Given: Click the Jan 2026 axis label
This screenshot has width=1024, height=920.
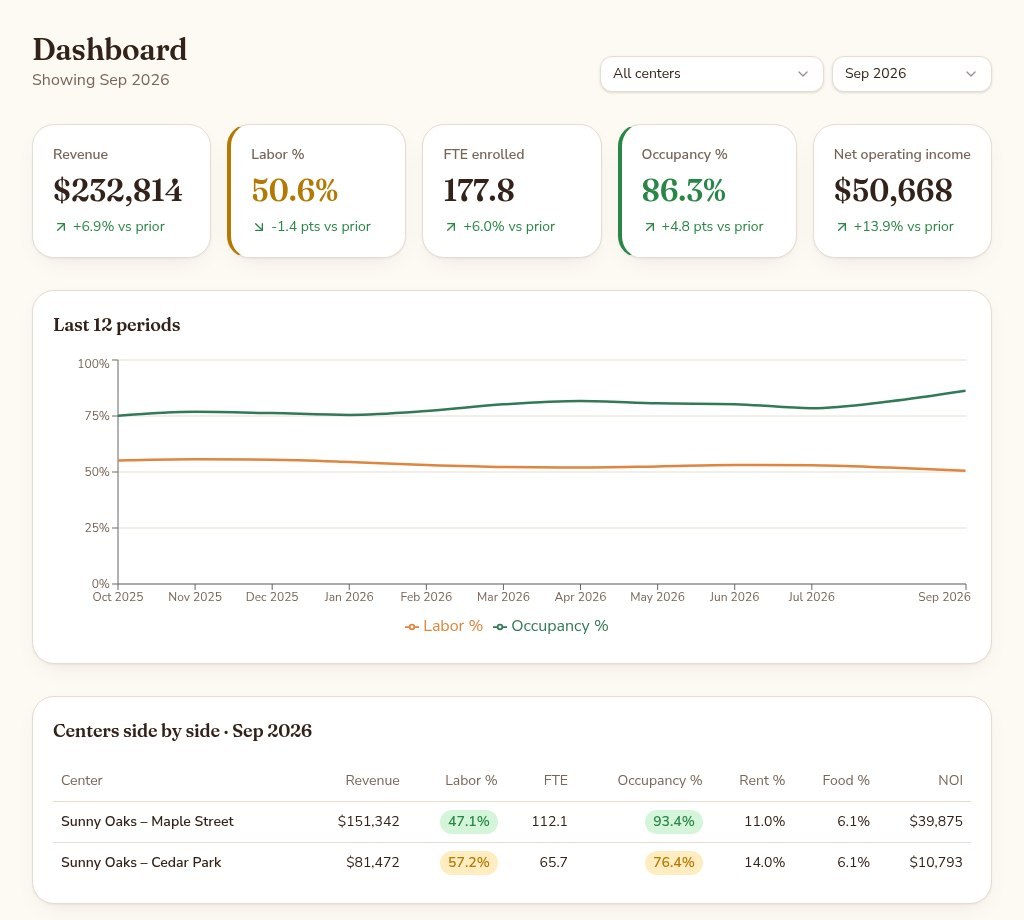Looking at the screenshot, I should click(349, 597).
